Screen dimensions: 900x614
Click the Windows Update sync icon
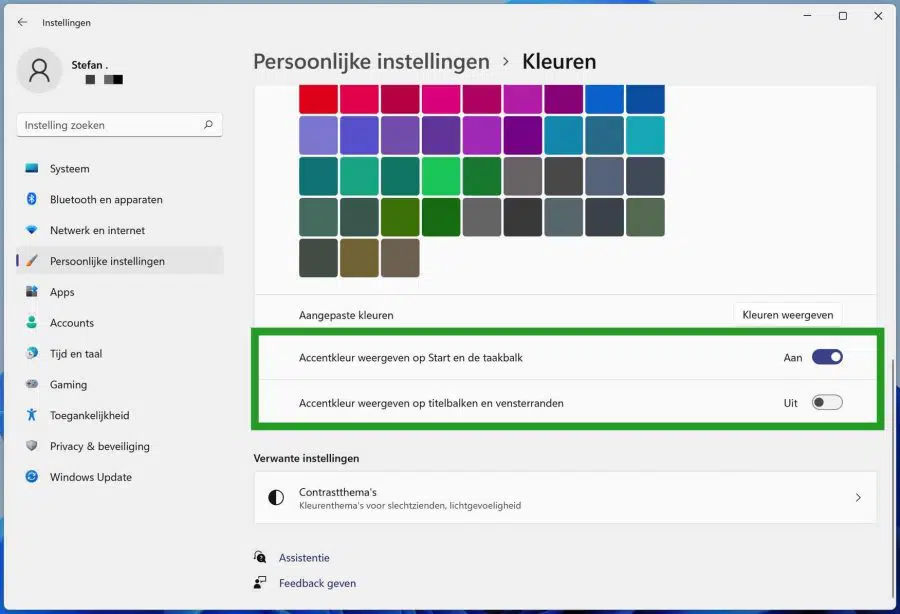pyautogui.click(x=32, y=476)
